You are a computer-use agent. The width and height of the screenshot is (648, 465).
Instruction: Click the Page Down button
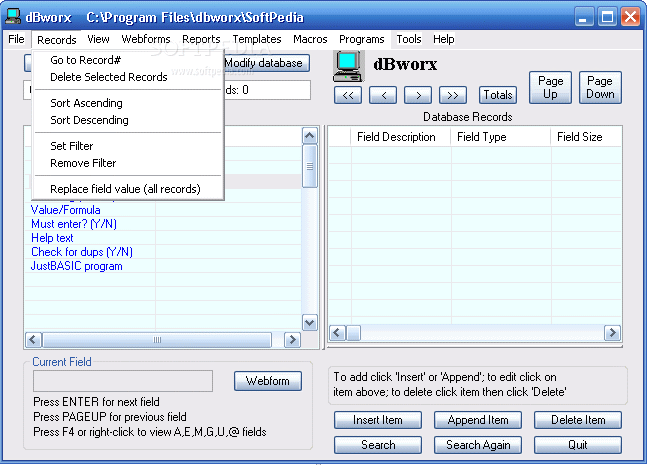pyautogui.click(x=600, y=88)
